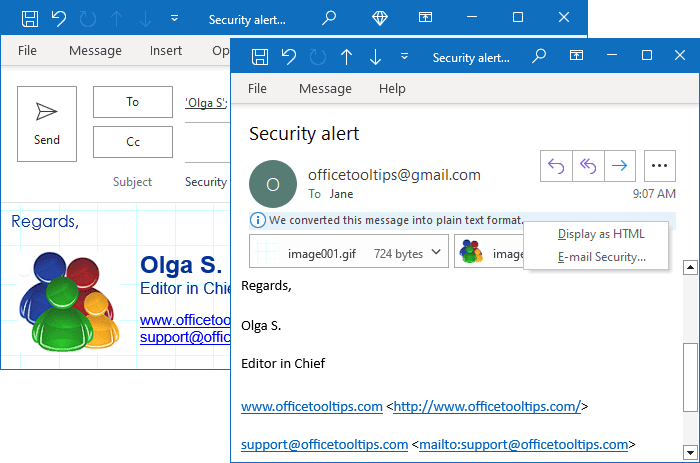Viewport: 700px width, 463px height.
Task: Click Security alert subject heading
Action: [304, 133]
